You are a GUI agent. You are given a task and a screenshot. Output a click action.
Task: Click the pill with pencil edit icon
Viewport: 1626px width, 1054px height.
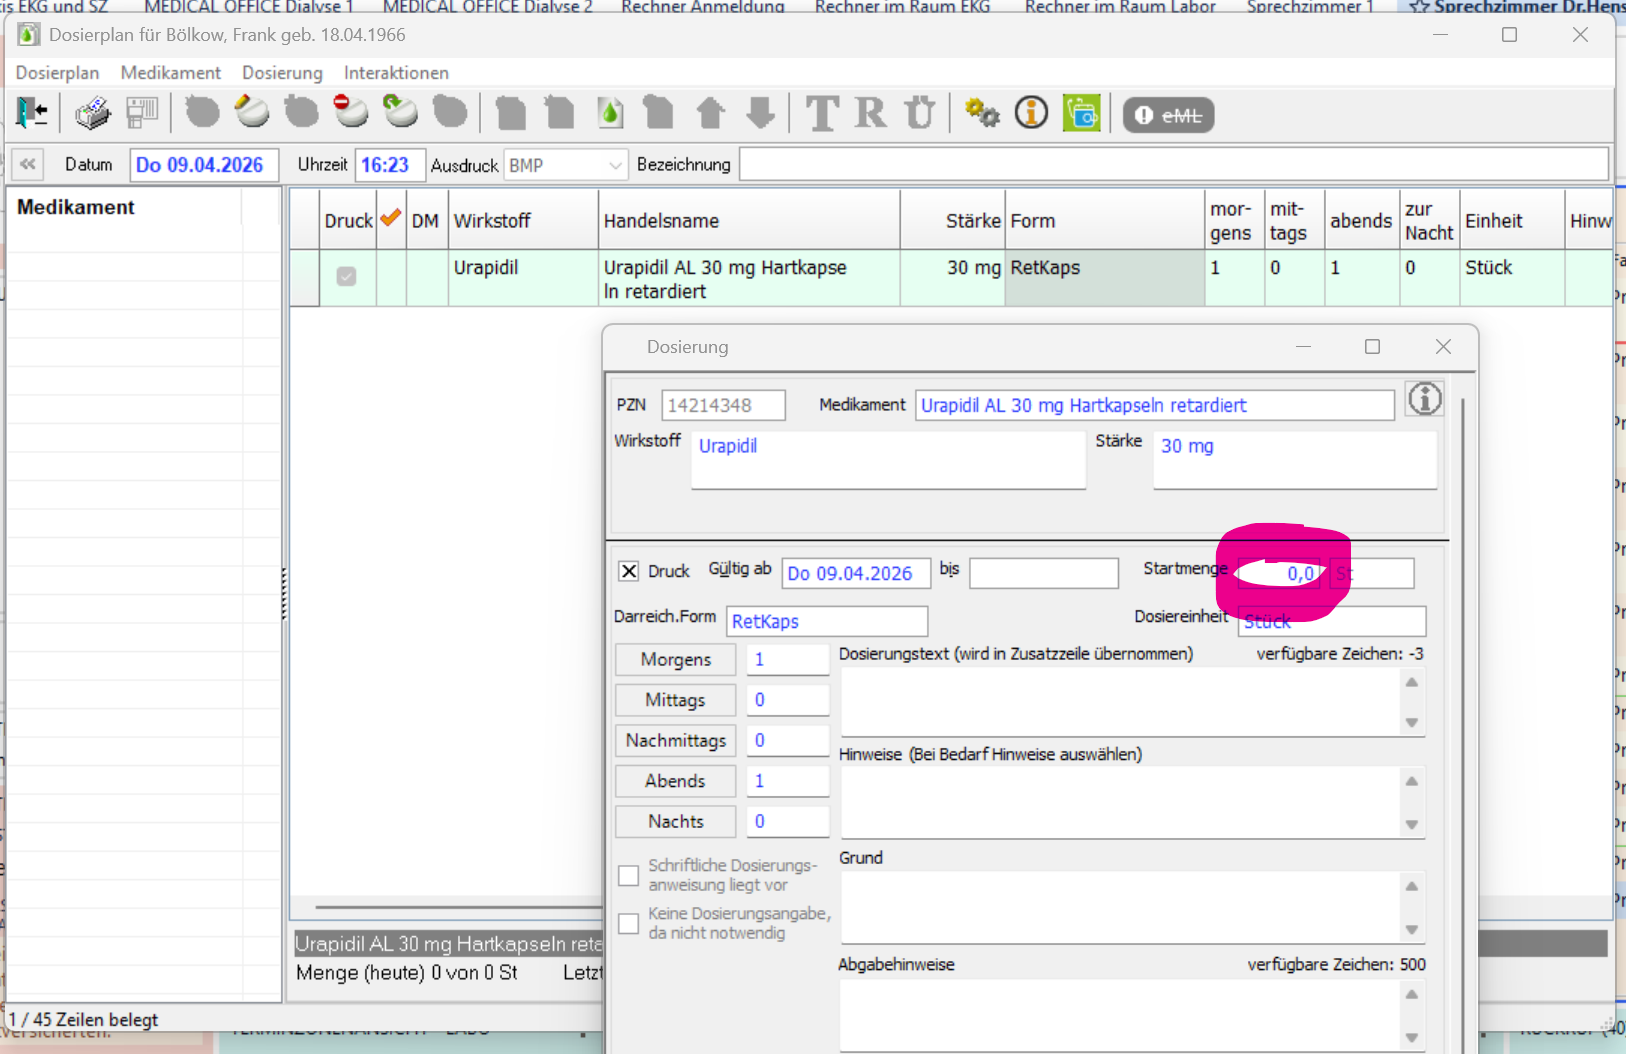click(251, 112)
